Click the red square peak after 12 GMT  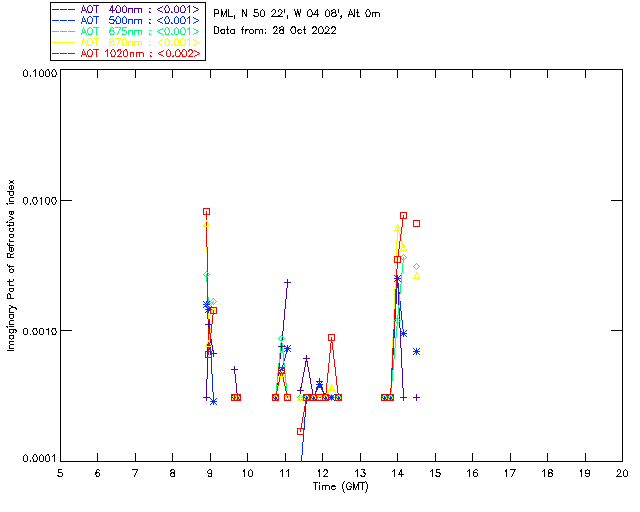pos(331,338)
